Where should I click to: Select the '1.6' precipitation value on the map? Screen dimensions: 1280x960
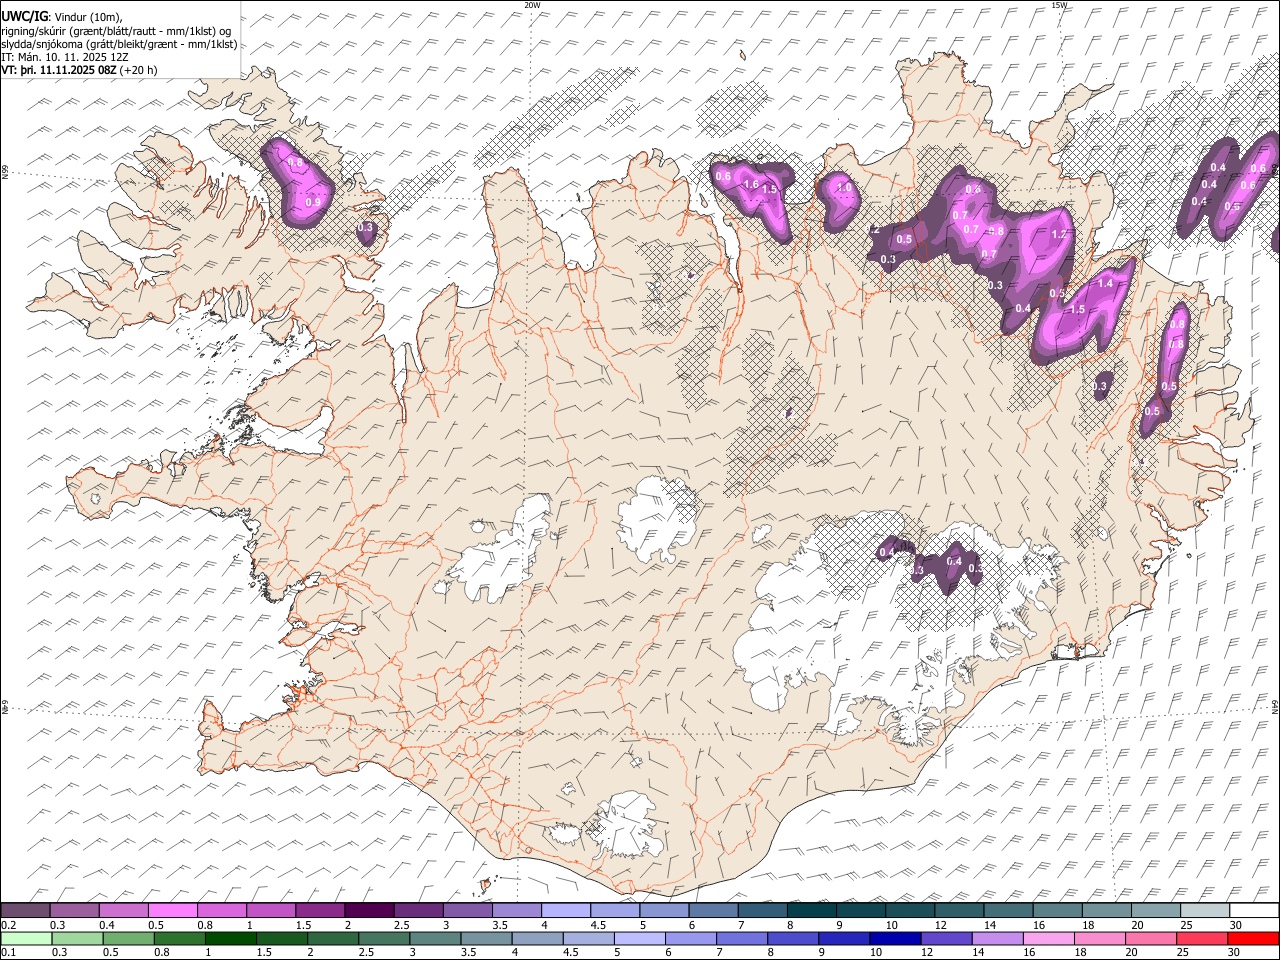751,184
